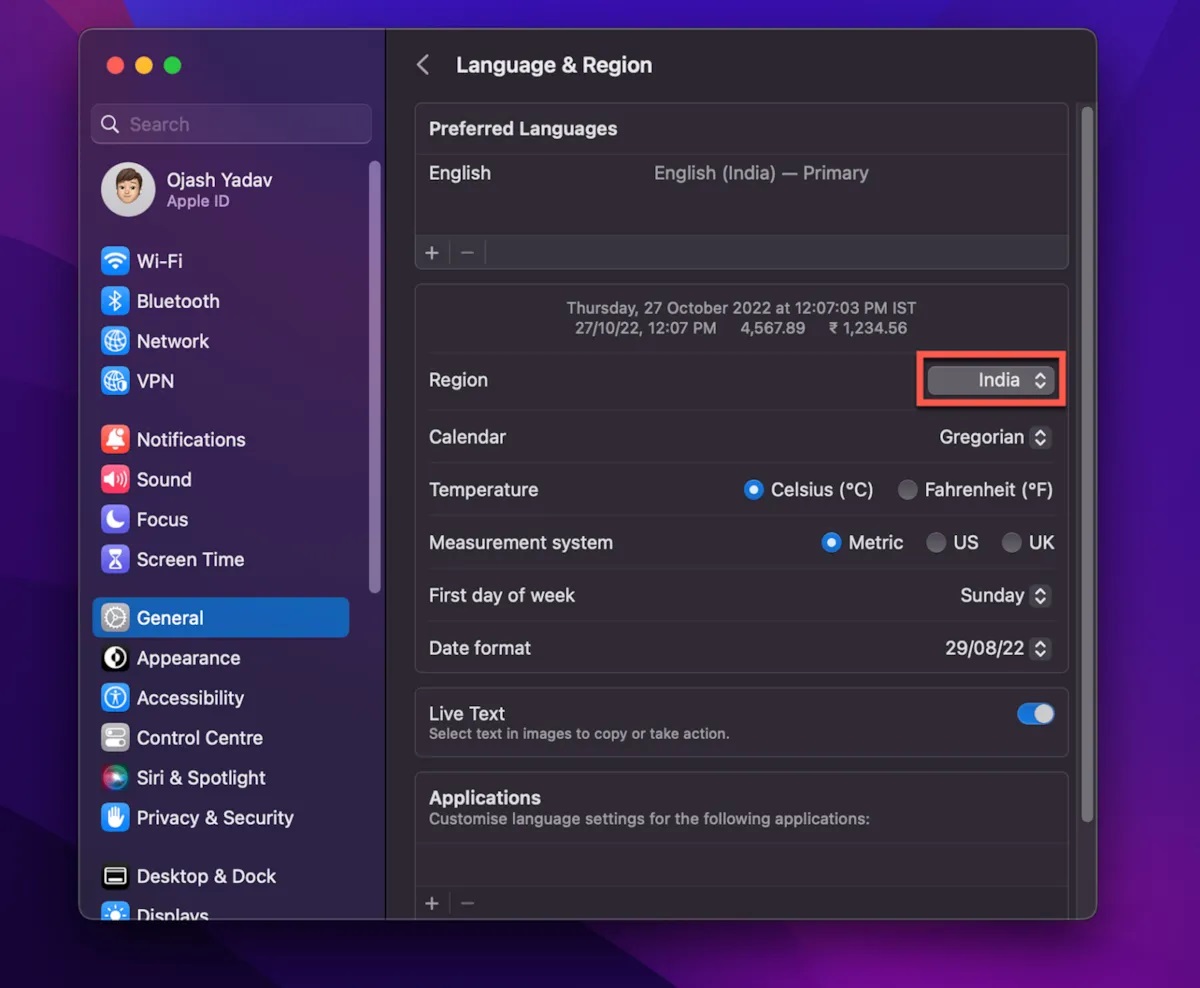Click the Screen Time hourglass icon
The height and width of the screenshot is (988, 1200).
[115, 559]
